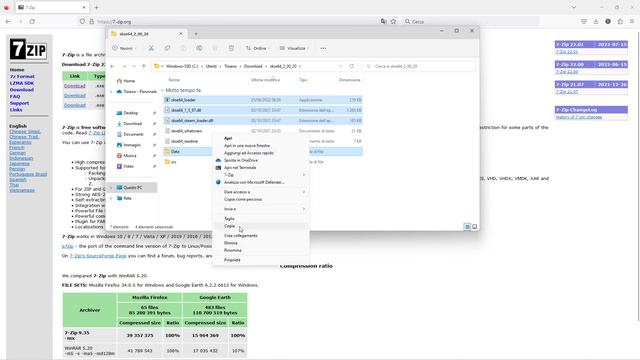Open Immagini in Explorer sidebar
This screenshot has width=640, height=360.
[132, 145]
